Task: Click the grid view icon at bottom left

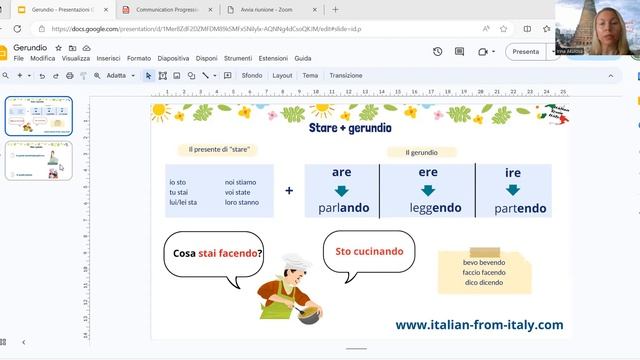Action: [x=3, y=342]
